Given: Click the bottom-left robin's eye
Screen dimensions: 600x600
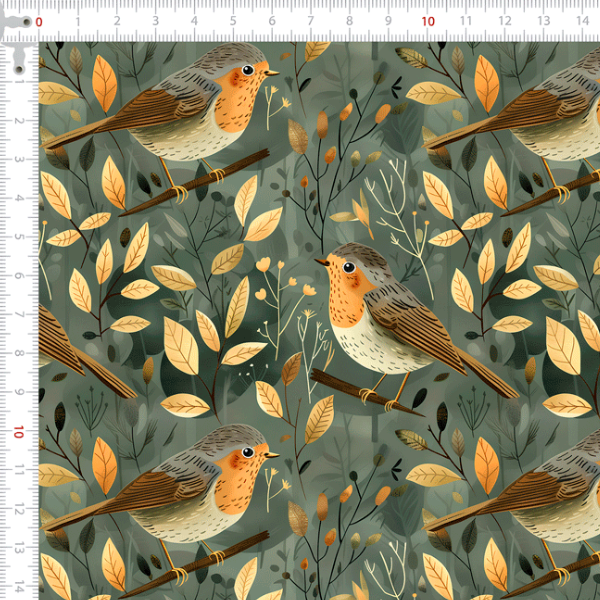Looking at the screenshot, I should tap(247, 452).
